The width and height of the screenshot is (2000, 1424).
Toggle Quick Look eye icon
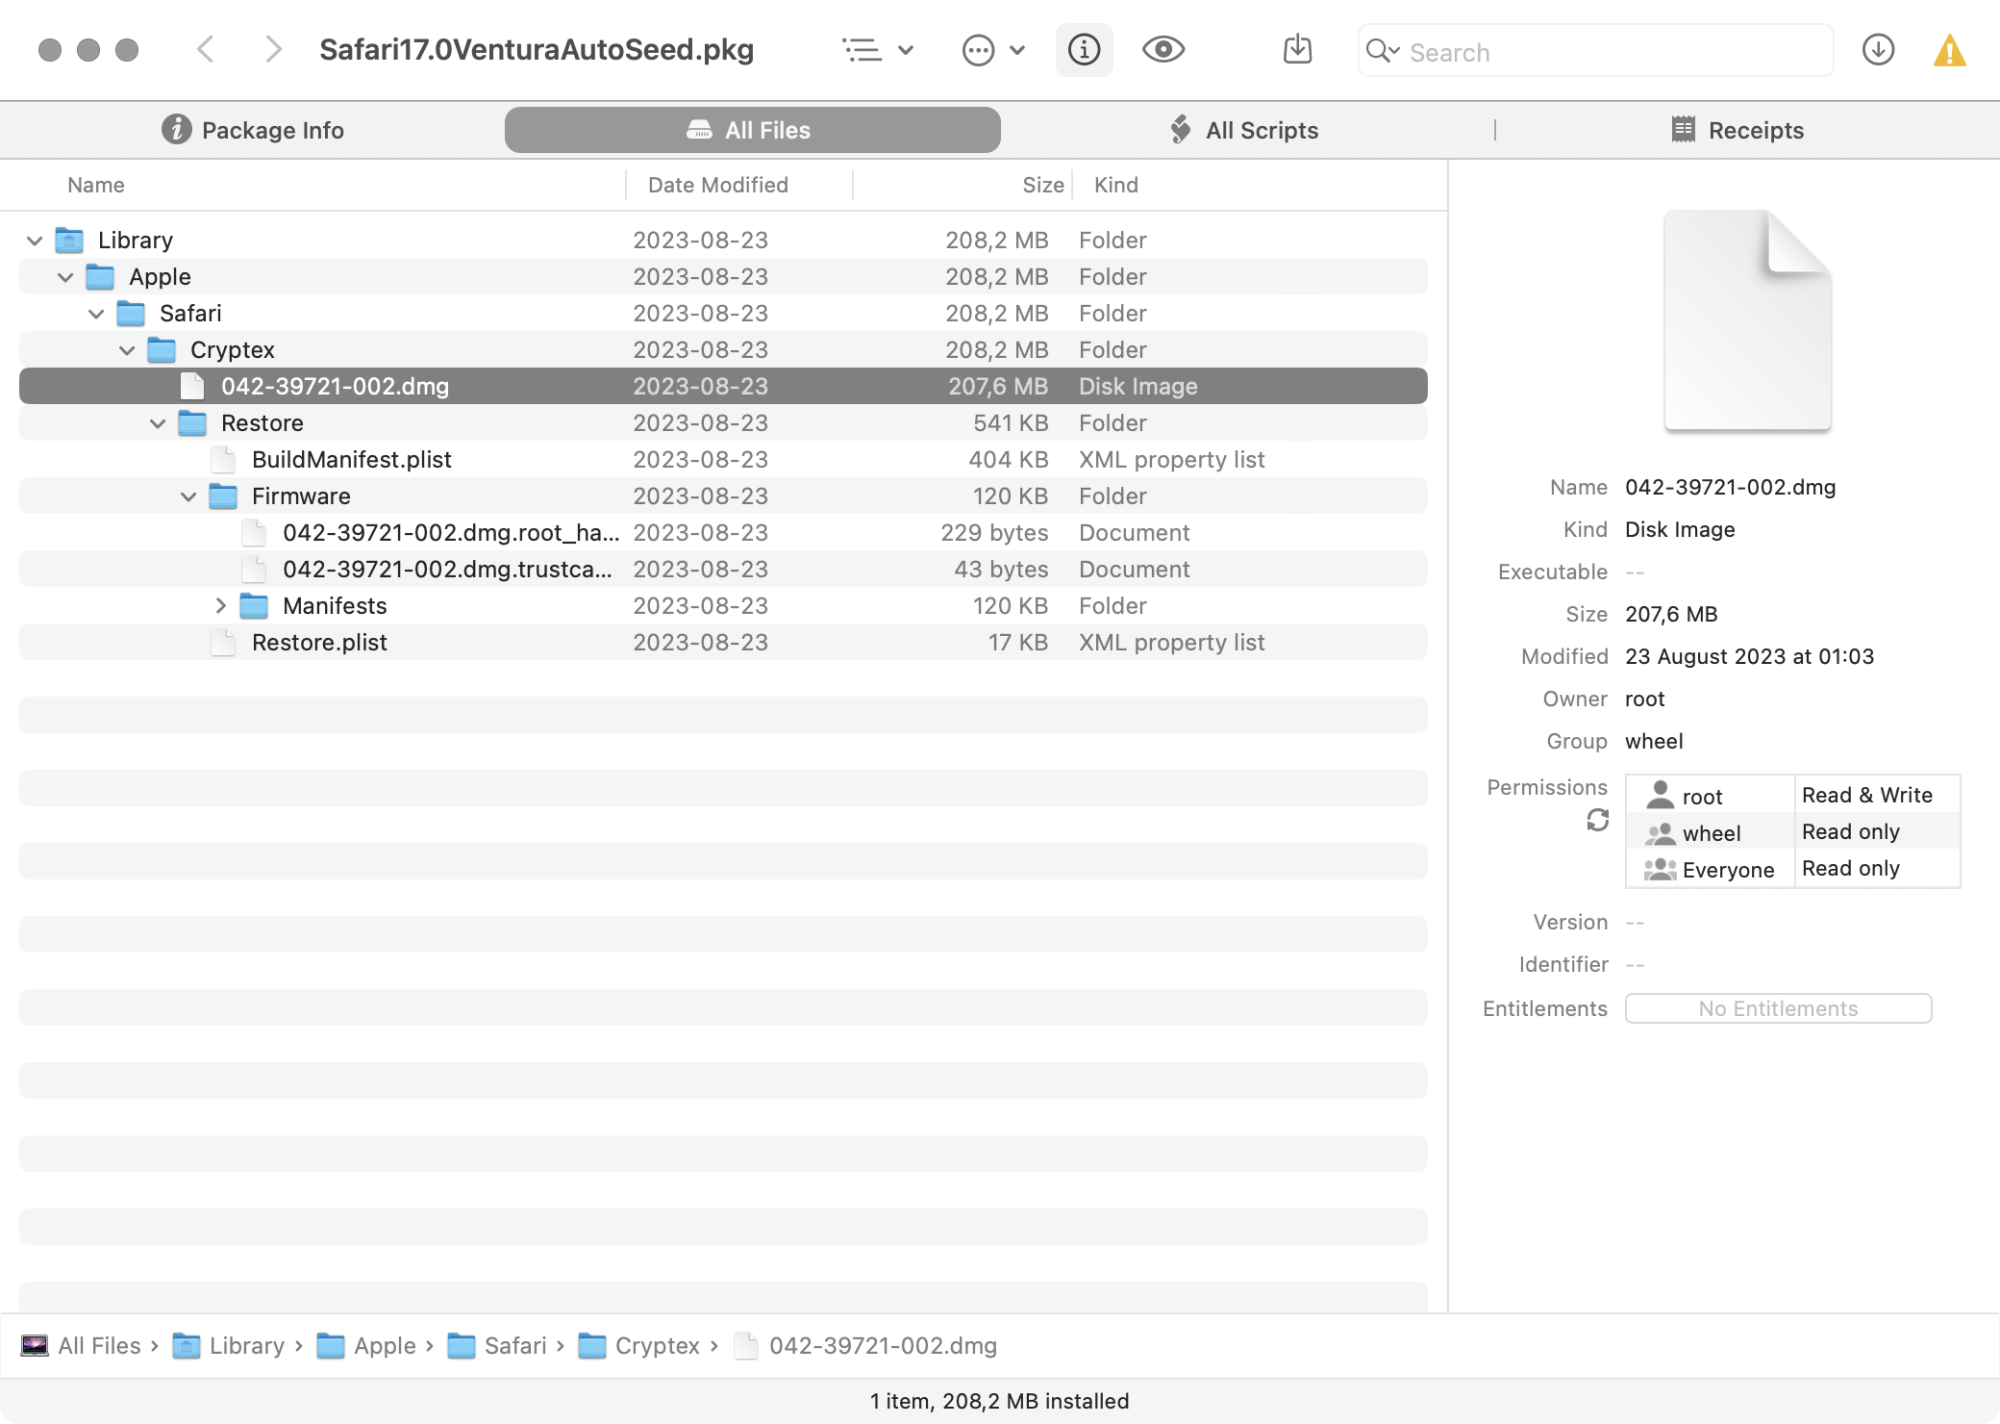pyautogui.click(x=1163, y=50)
